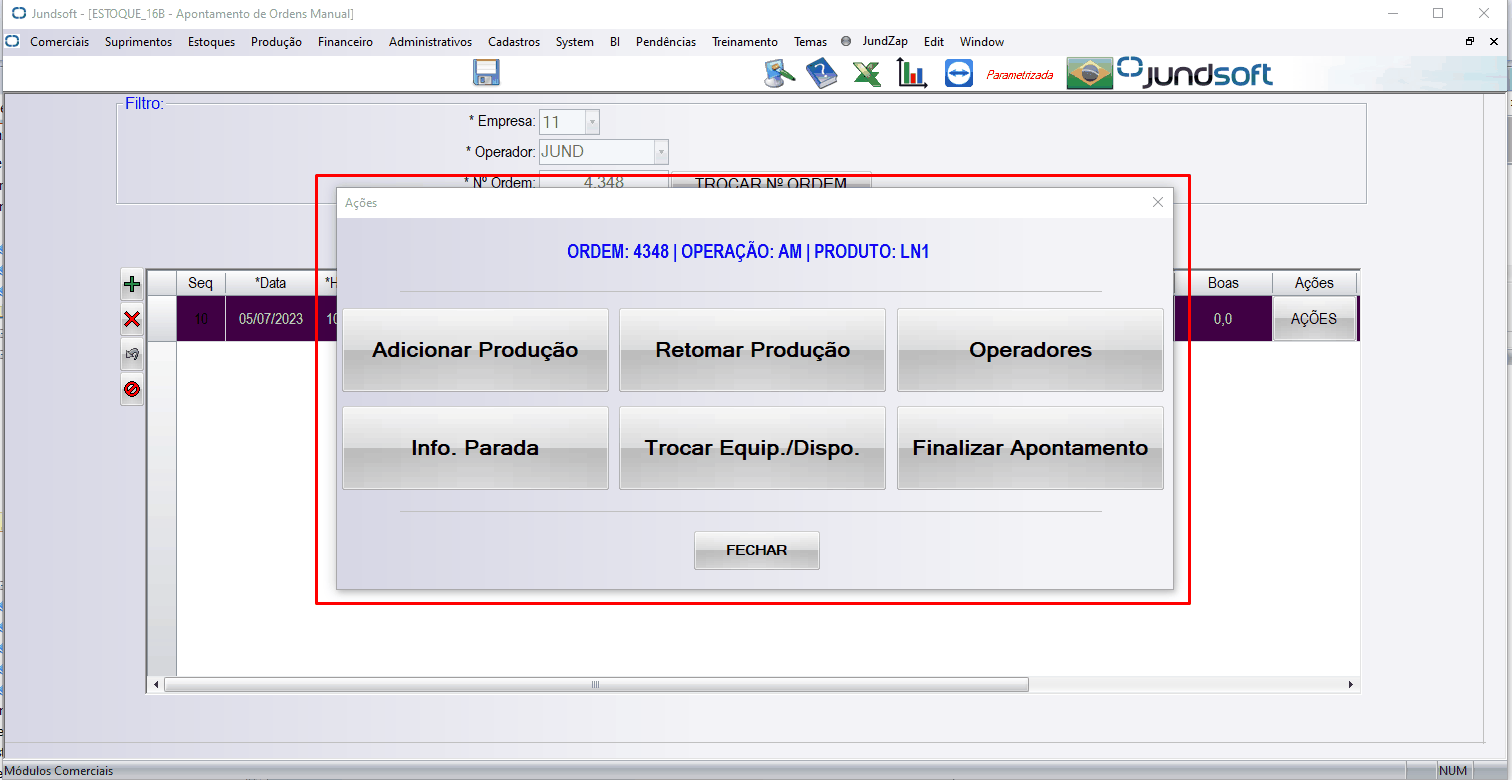Select the Brazil flag language icon
The image size is (1512, 780).
tap(1090, 73)
